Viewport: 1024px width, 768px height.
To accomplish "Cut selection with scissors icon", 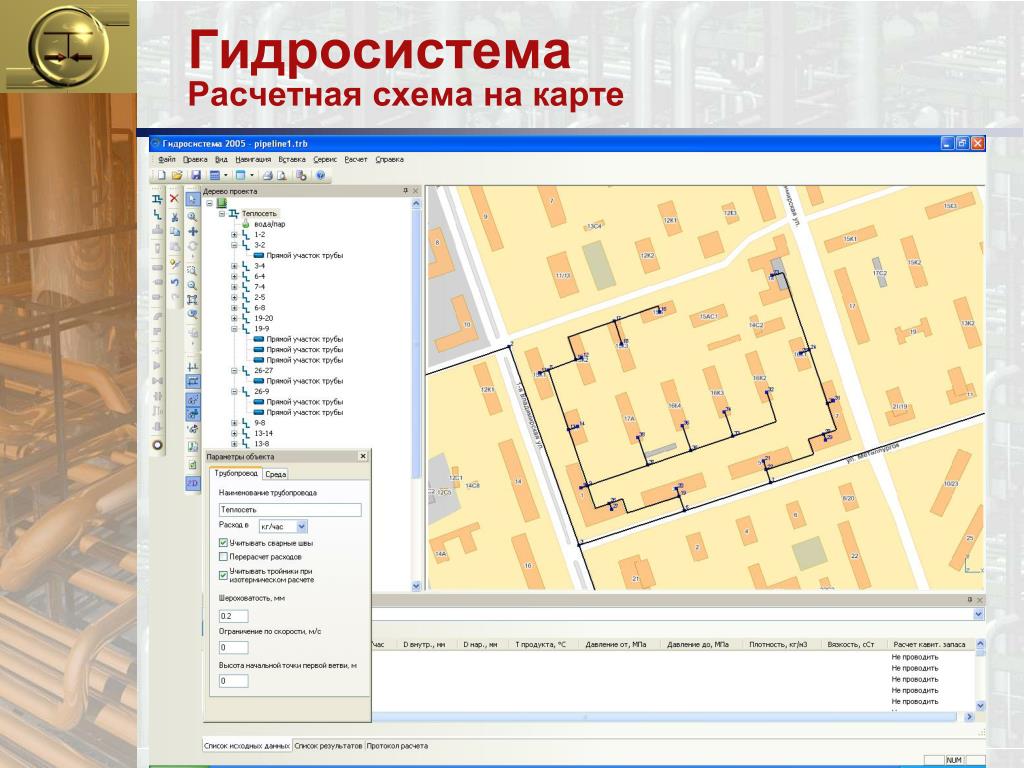I will point(174,217).
